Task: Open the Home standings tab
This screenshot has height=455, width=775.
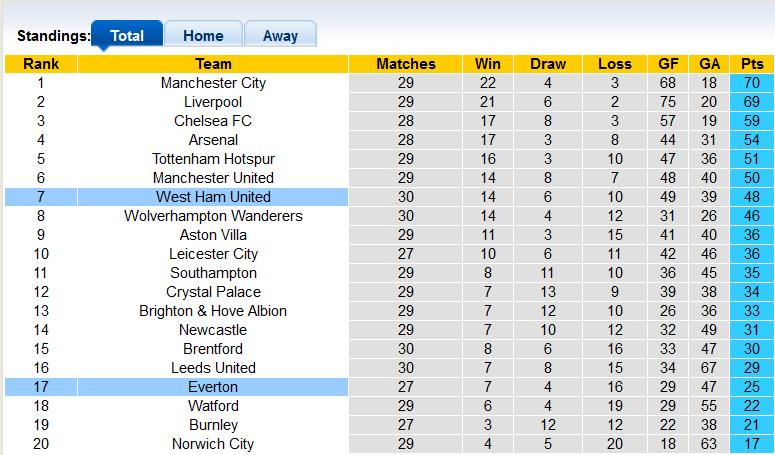Action: (x=203, y=36)
